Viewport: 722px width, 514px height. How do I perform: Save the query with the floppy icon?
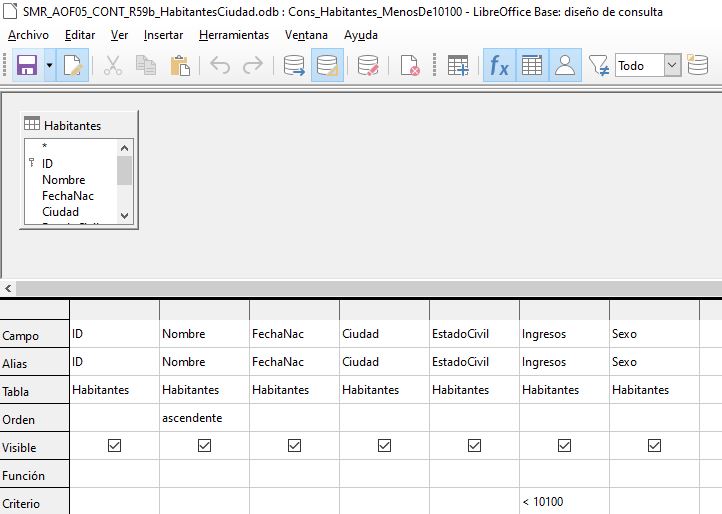(27, 65)
